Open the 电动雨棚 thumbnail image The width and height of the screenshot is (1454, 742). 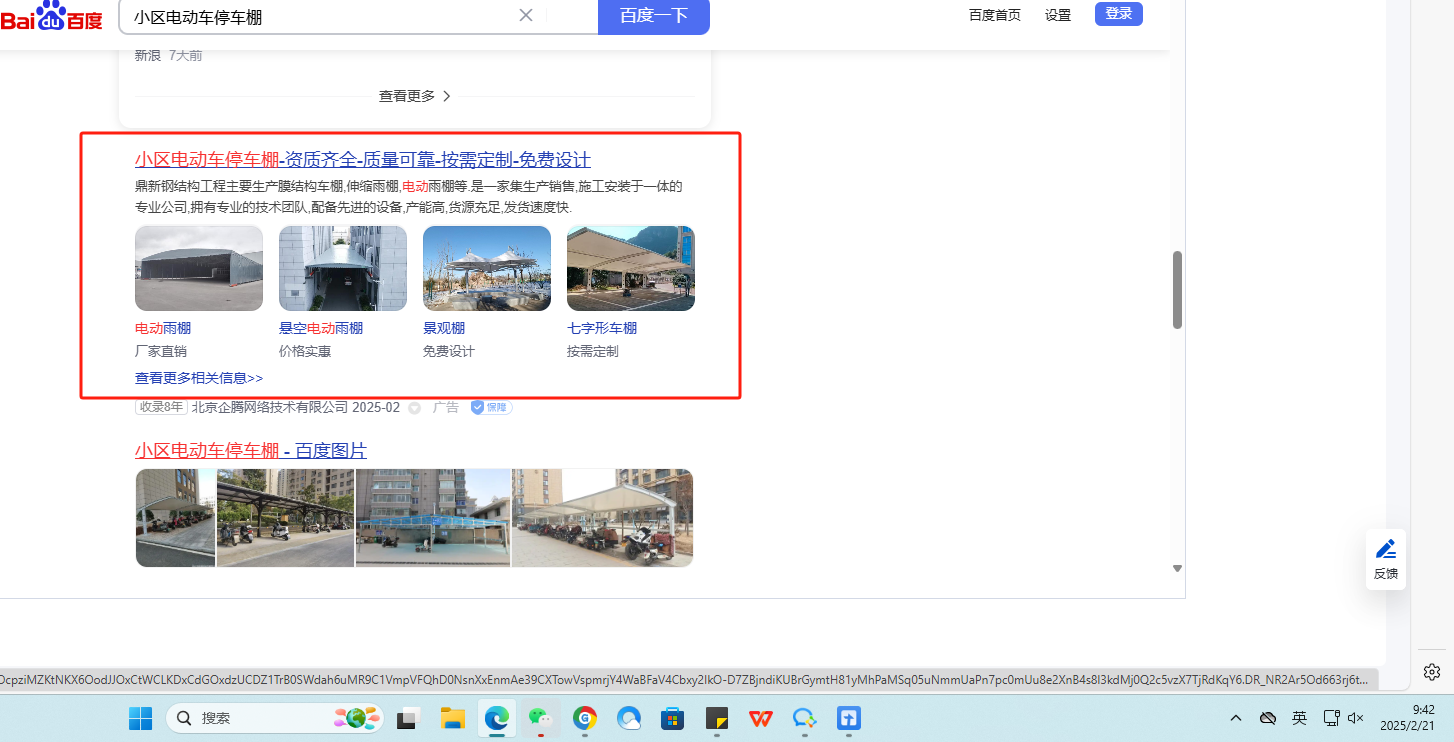(199, 268)
